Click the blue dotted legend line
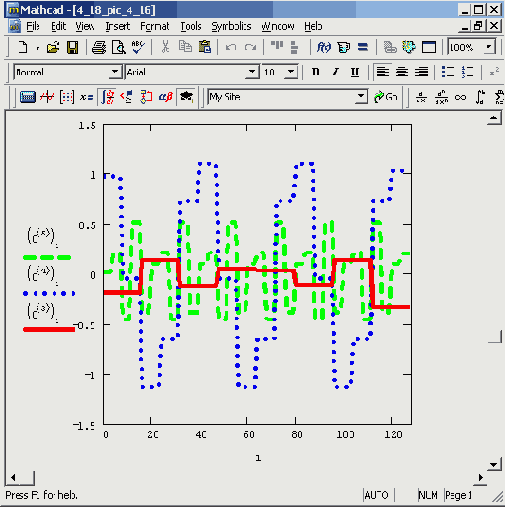Image resolution: width=505 pixels, height=507 pixels. [x=49, y=293]
